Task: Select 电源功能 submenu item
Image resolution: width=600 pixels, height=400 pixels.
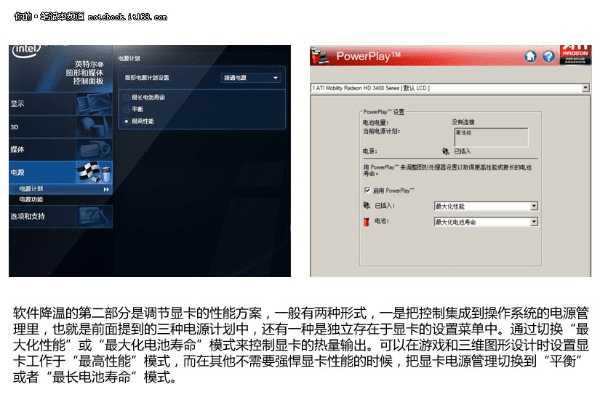Action: click(32, 199)
